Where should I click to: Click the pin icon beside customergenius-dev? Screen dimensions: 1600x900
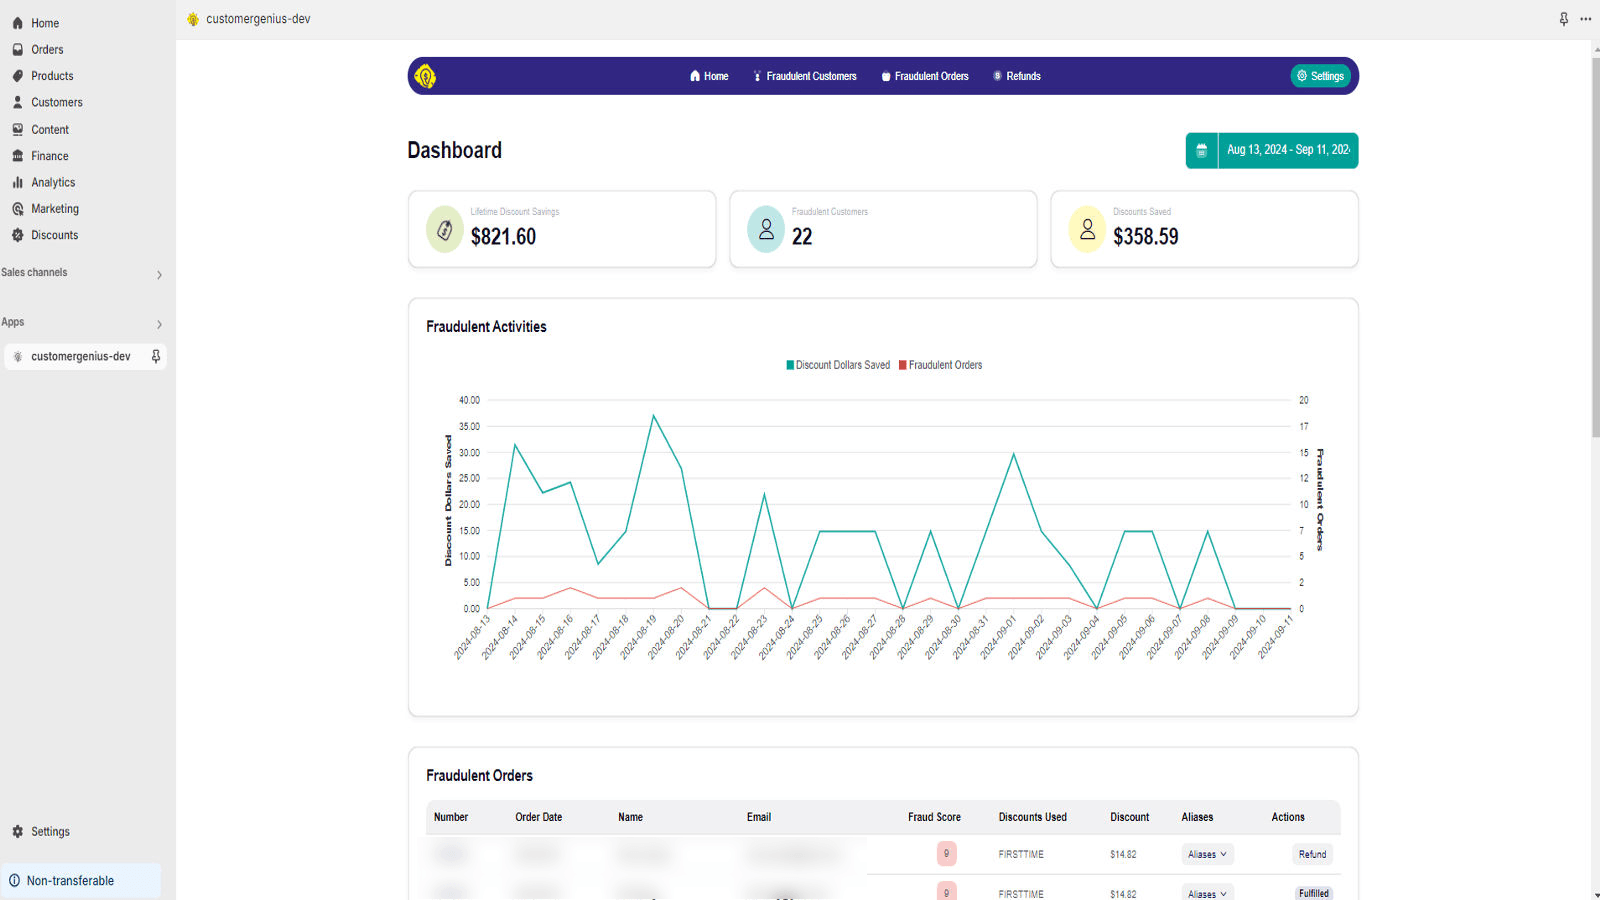pyautogui.click(x=156, y=357)
